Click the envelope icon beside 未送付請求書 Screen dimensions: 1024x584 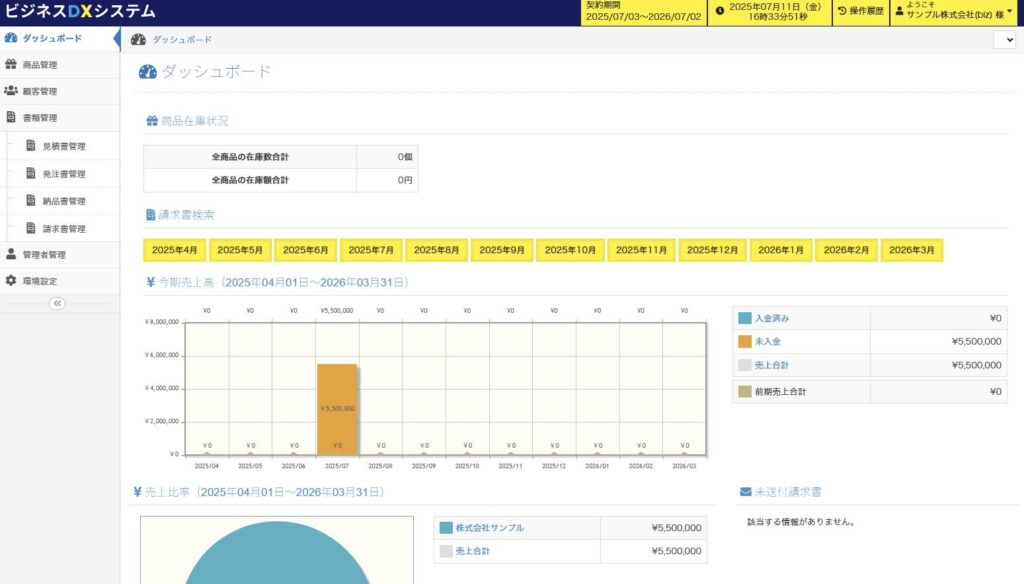tap(745, 492)
